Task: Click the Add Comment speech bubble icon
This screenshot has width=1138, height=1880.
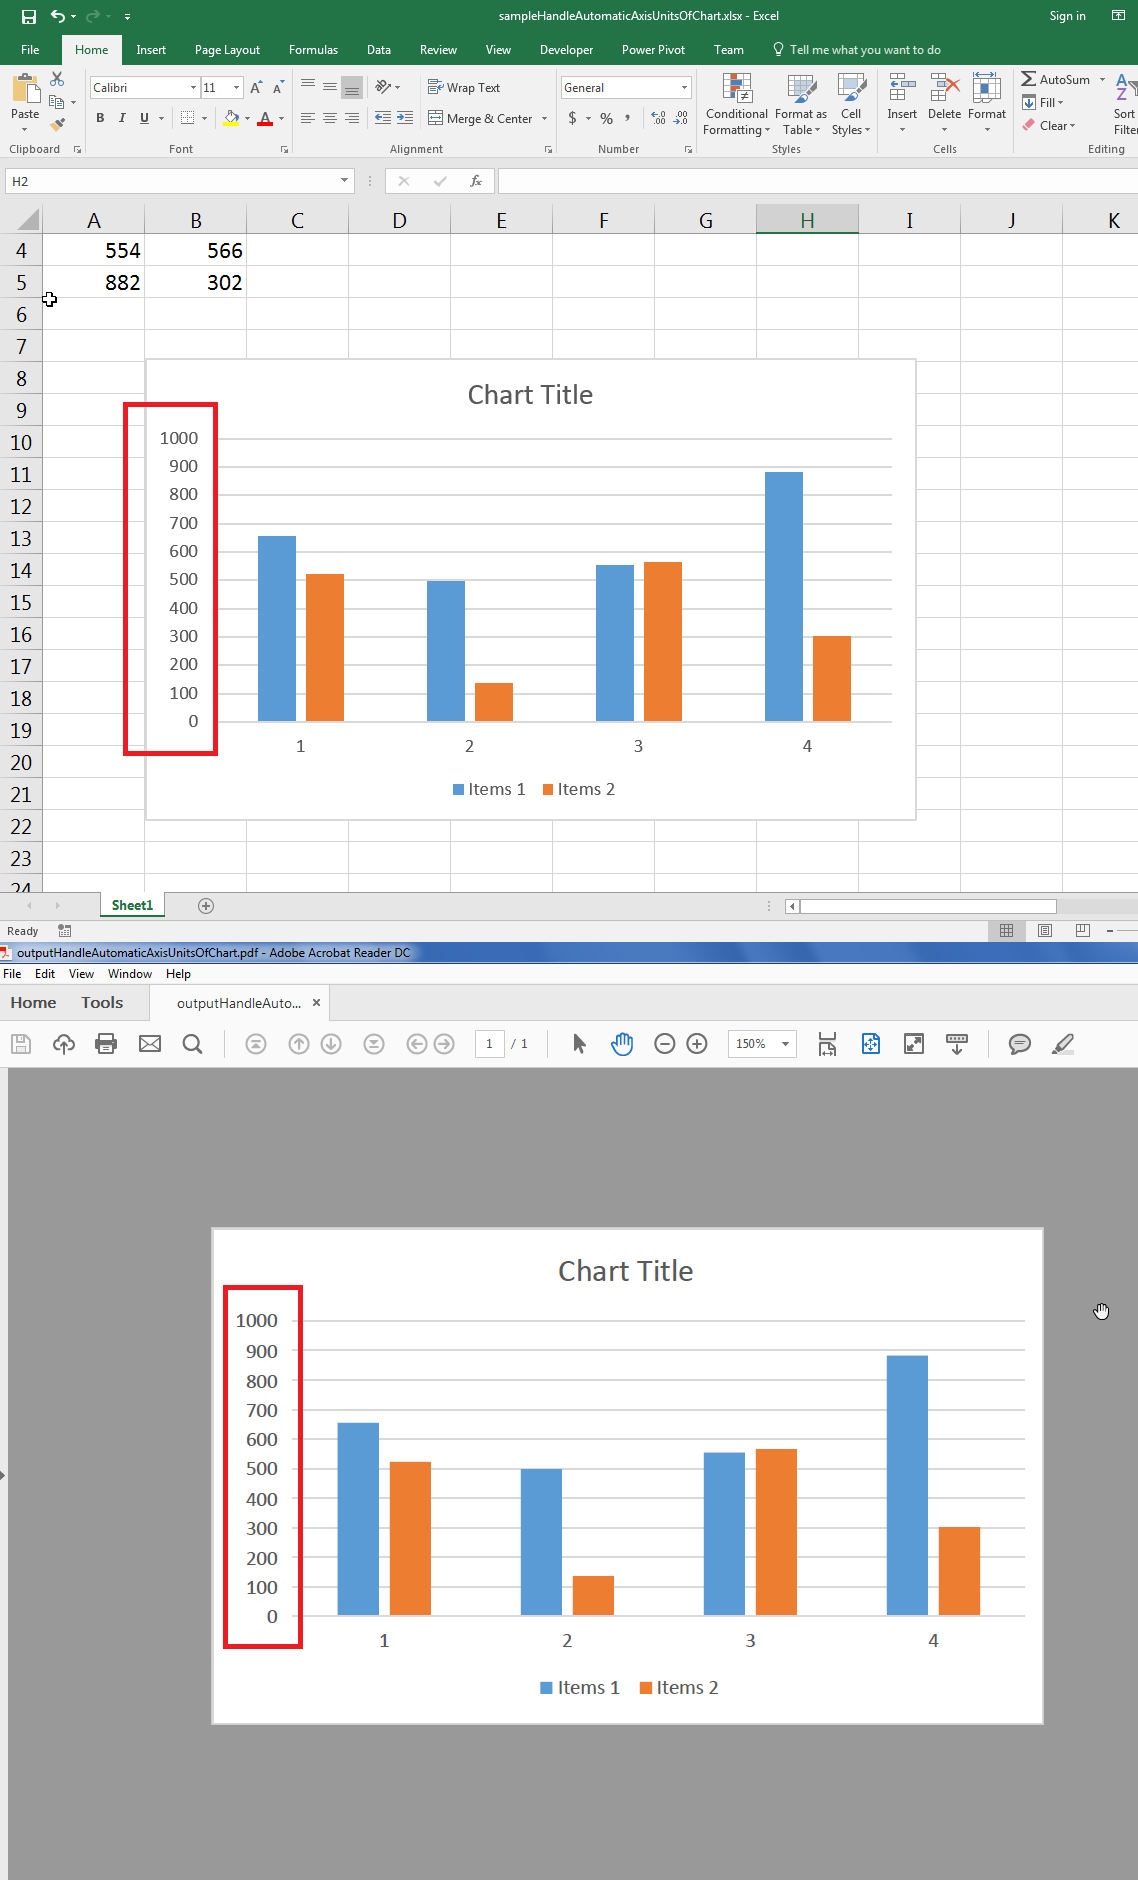Action: point(1019,1044)
